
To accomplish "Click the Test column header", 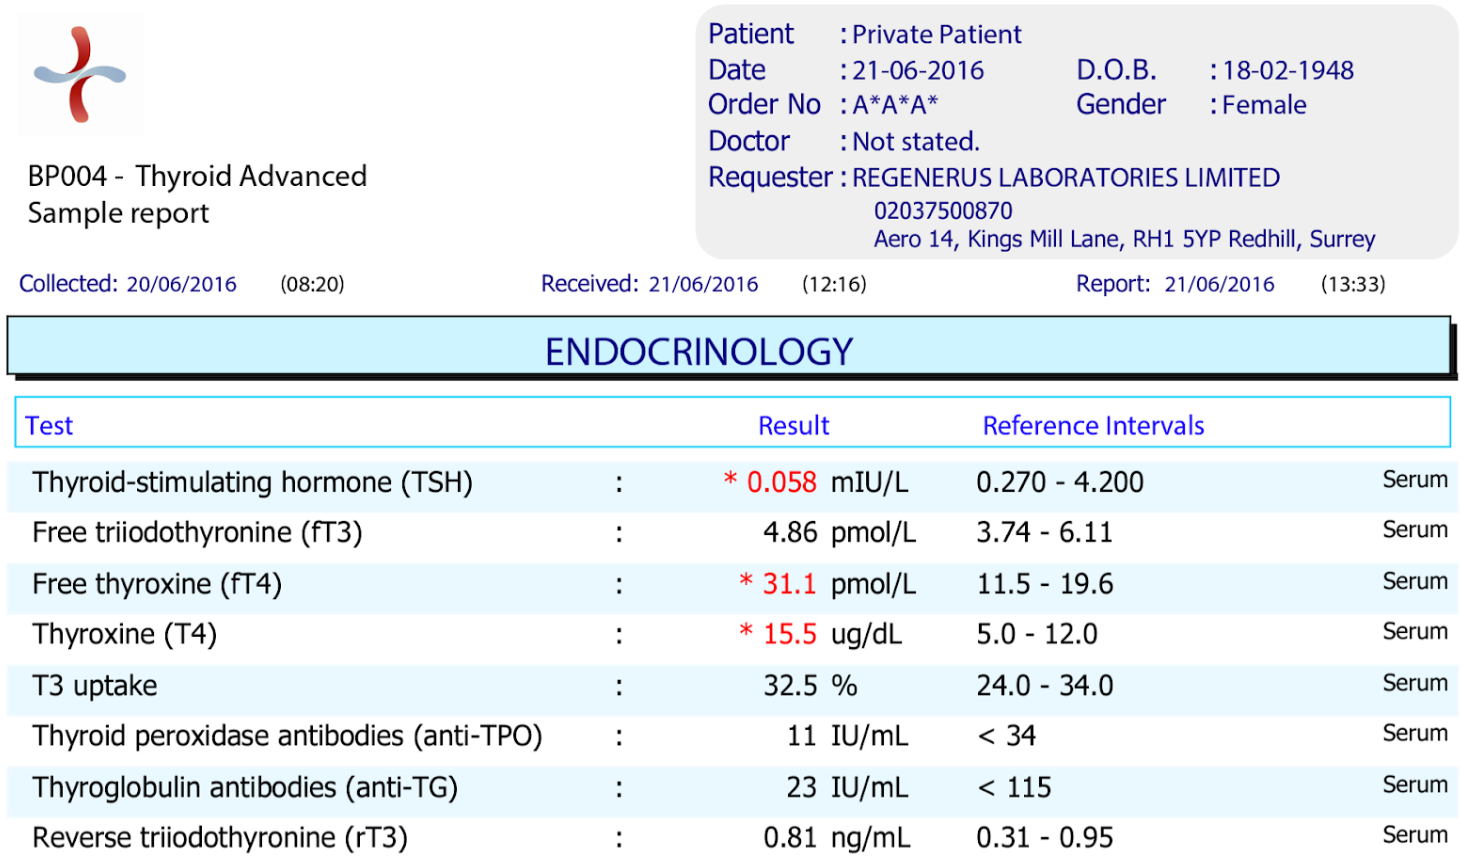I will [x=49, y=426].
